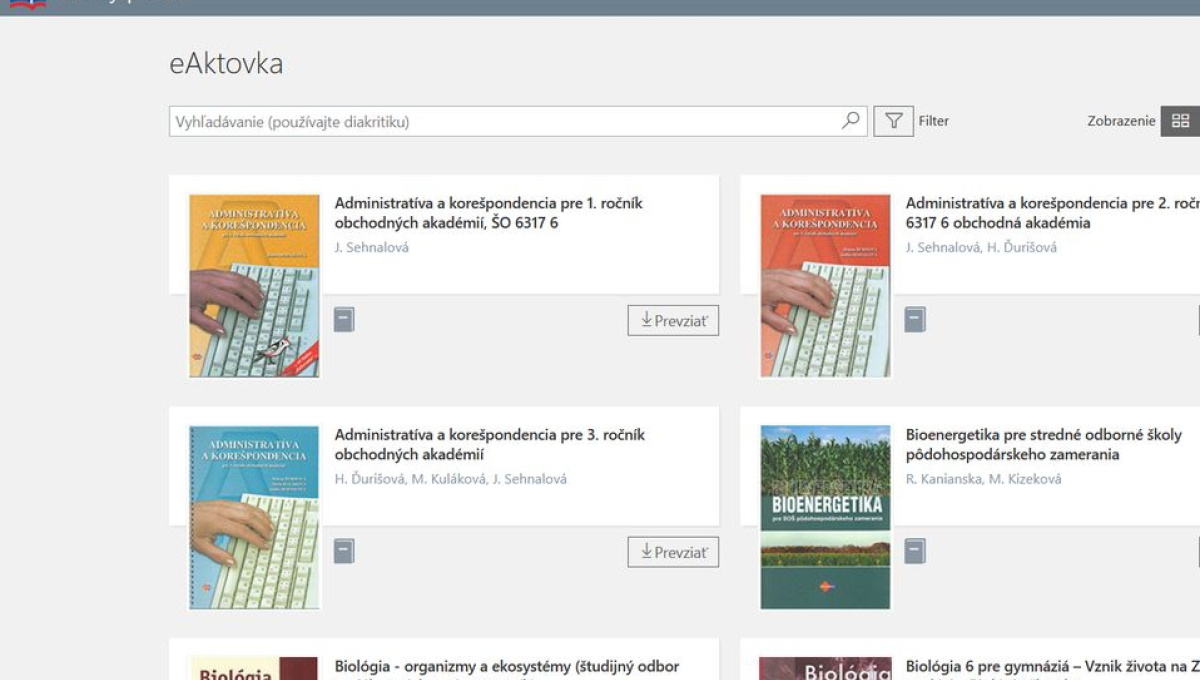Viewport: 1200px width, 680px height.
Task: Download Administratíva a korešpondencia 1. ročník with Prevziať
Action: [673, 320]
